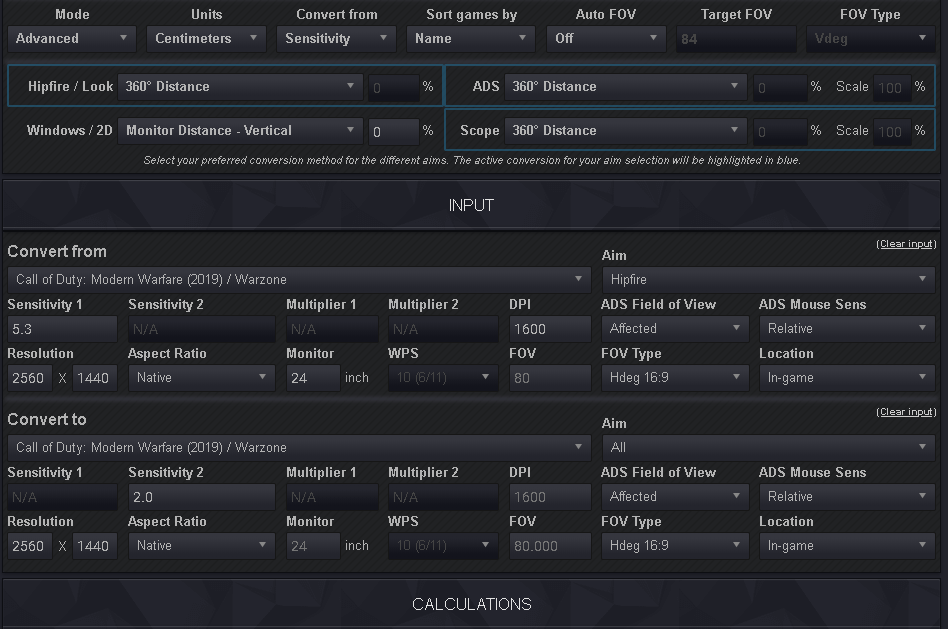Click Convert to Sensitivity 2 field showing 2.0

coord(201,497)
